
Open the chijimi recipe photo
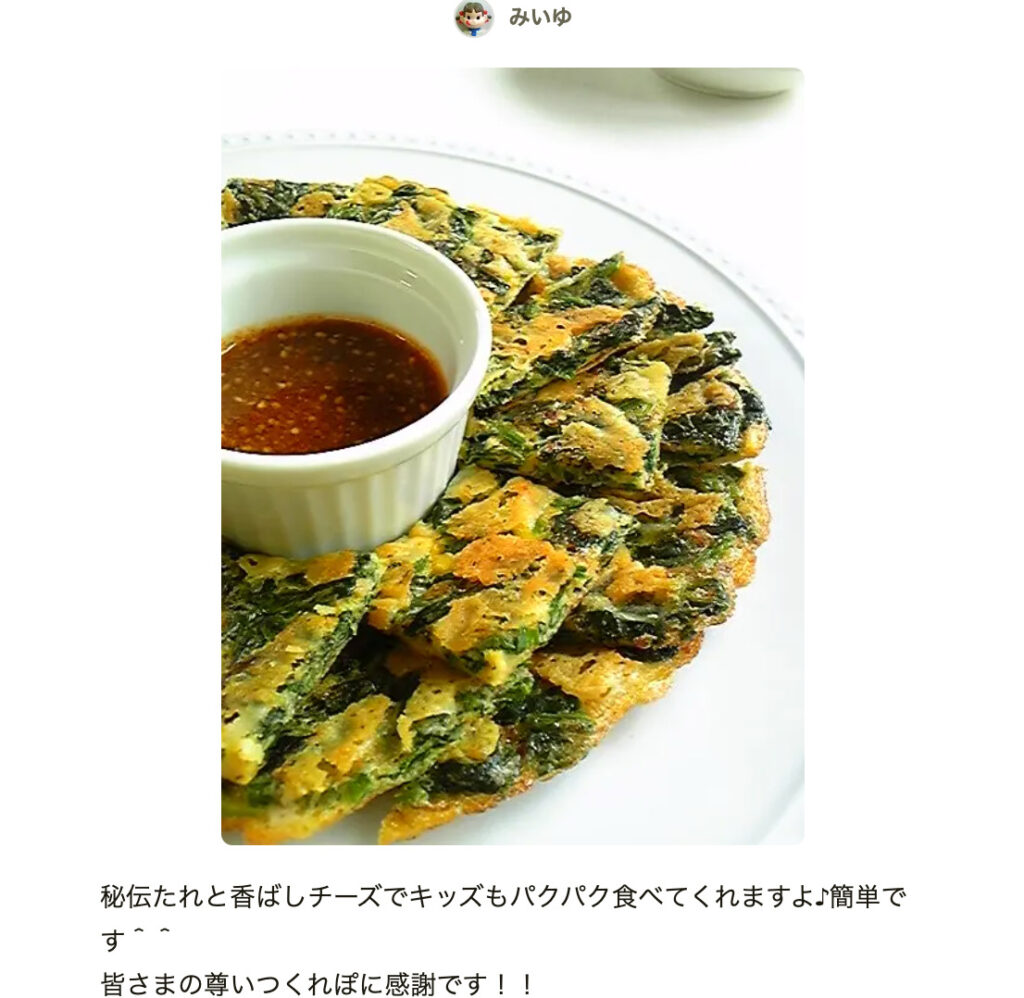pos(513,456)
